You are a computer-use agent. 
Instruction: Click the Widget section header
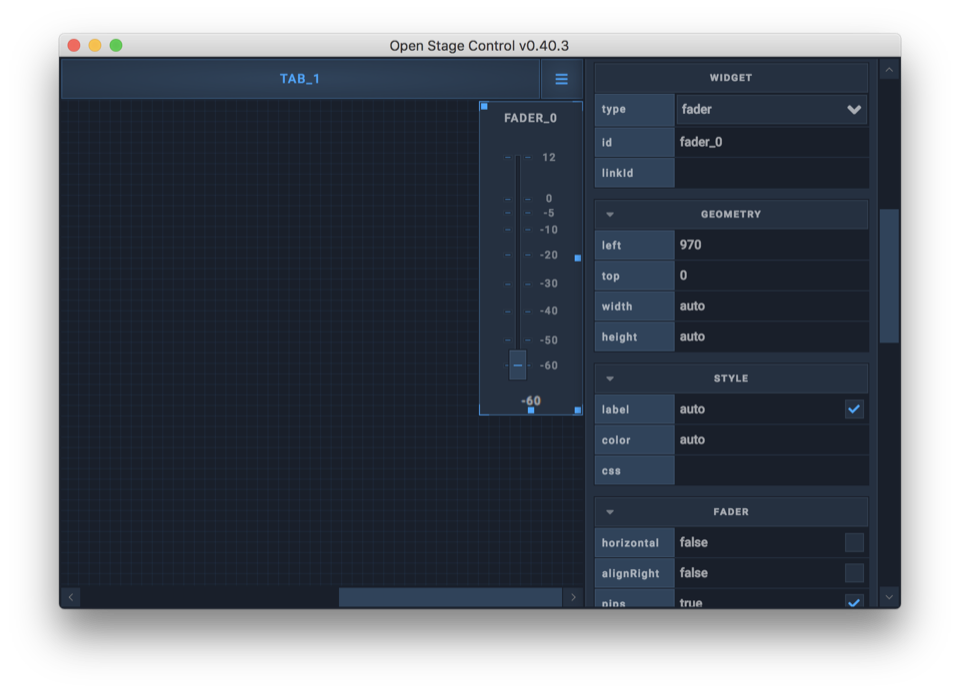pyautogui.click(x=731, y=78)
